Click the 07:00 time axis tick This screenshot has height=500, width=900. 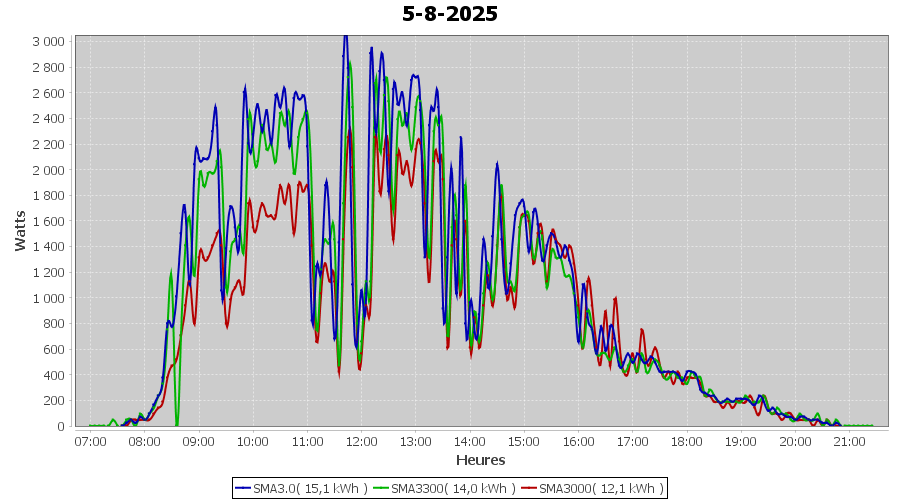coord(90,441)
